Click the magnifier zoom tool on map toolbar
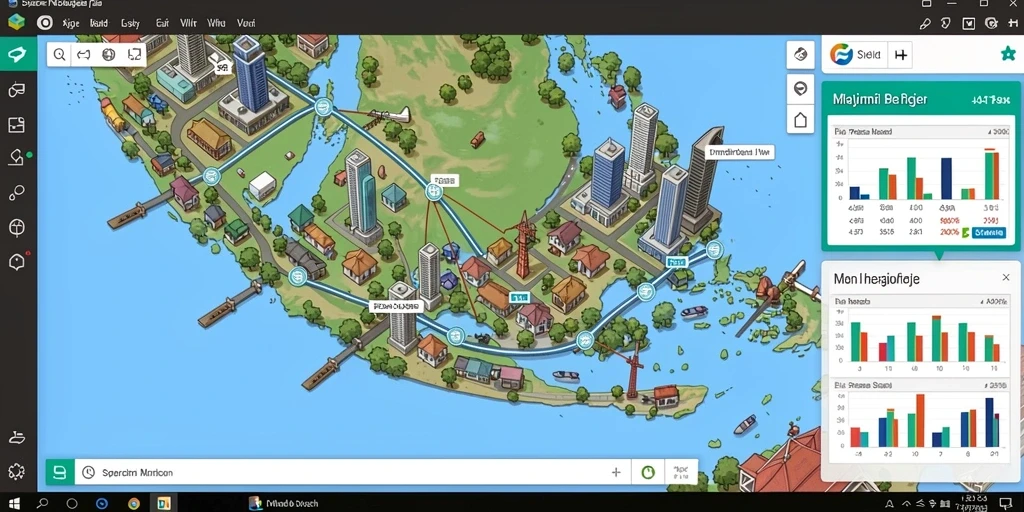This screenshot has width=1024, height=512. click(x=59, y=55)
